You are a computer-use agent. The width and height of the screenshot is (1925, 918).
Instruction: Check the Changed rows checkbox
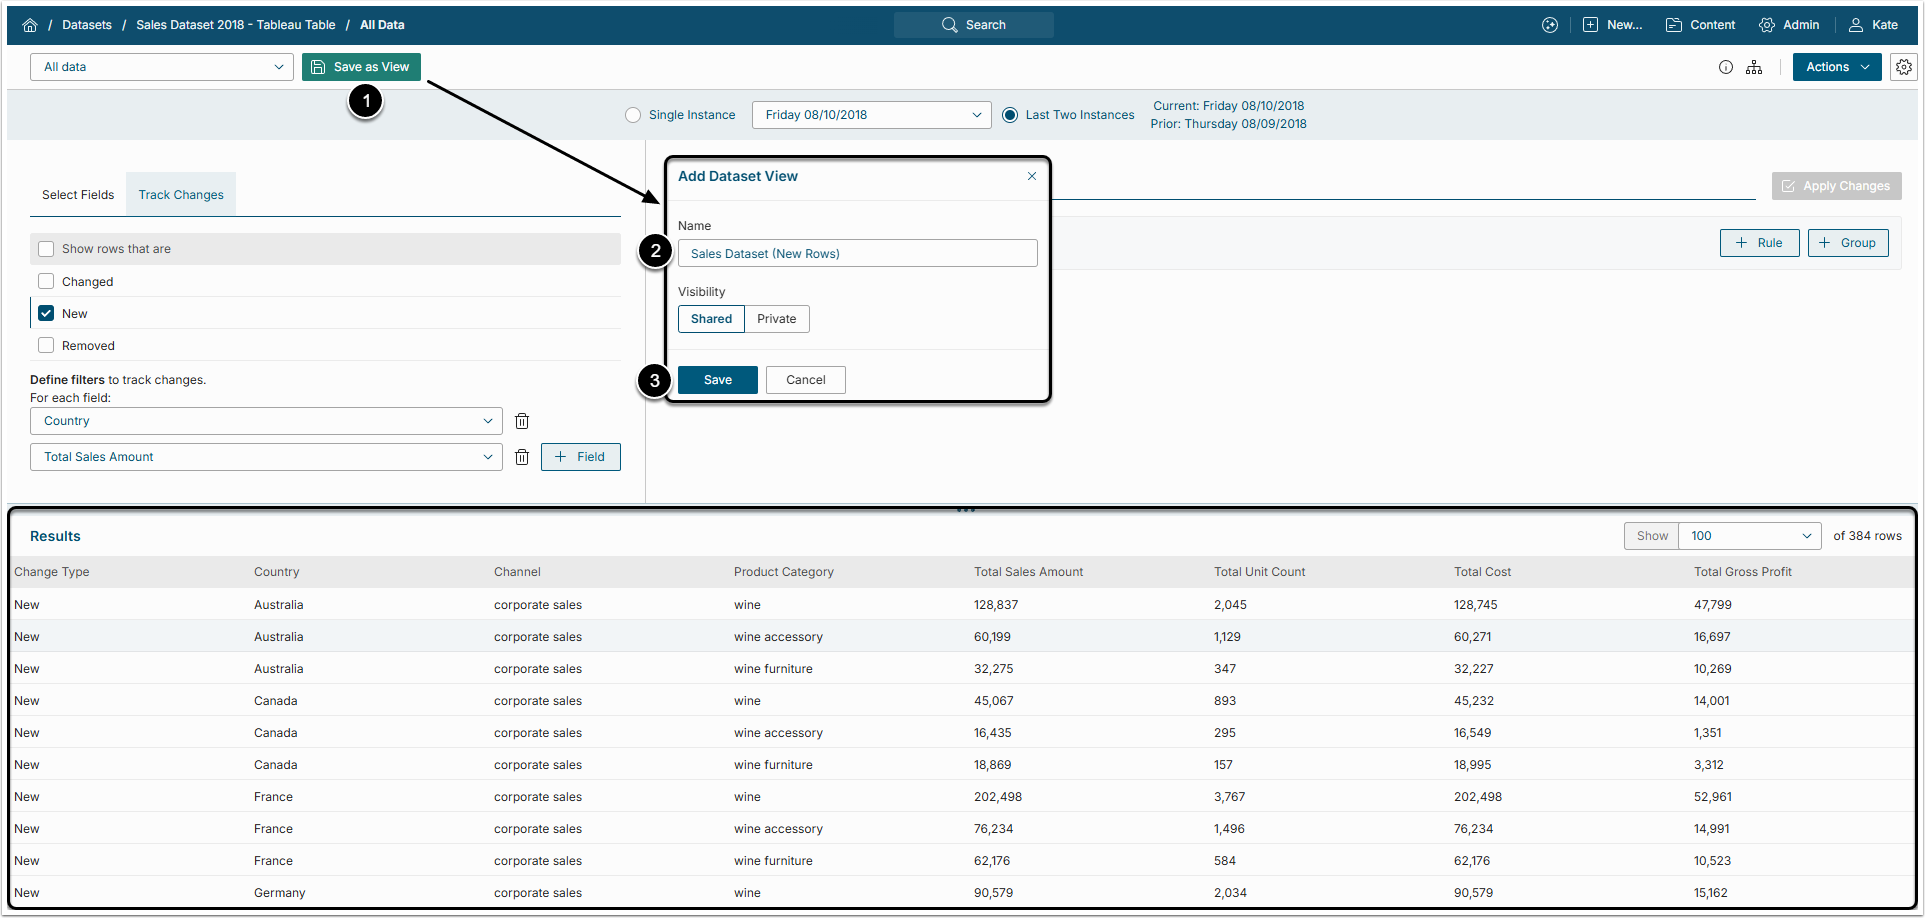click(46, 282)
